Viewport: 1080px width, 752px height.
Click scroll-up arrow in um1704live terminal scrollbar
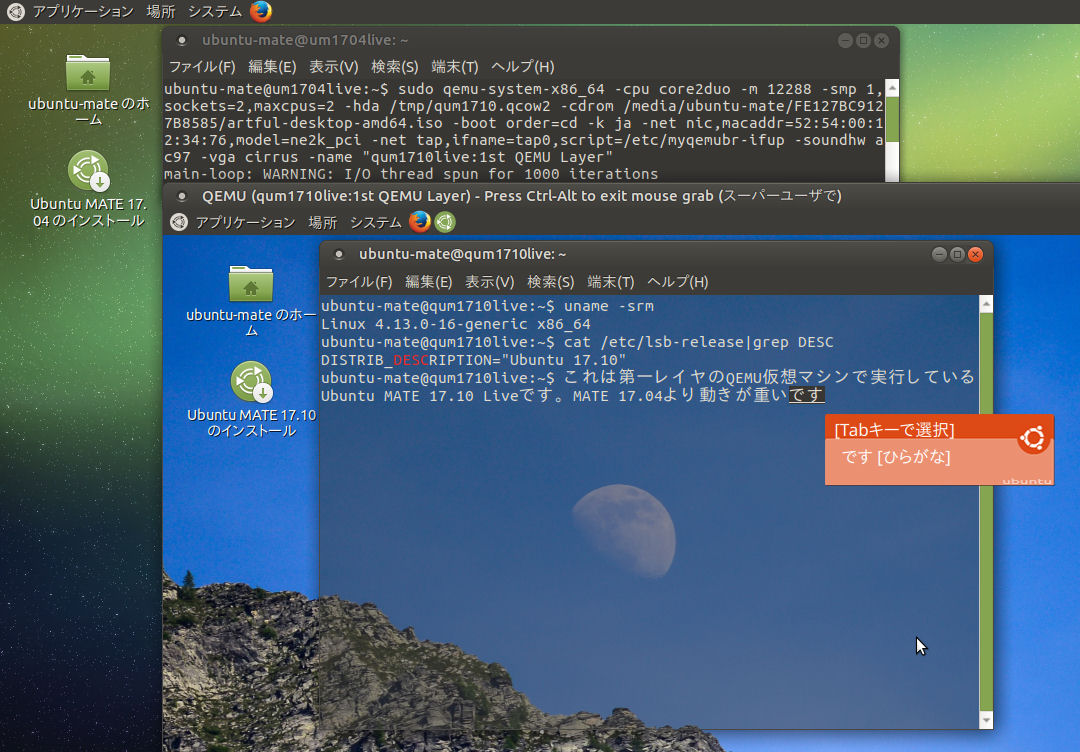(x=892, y=88)
